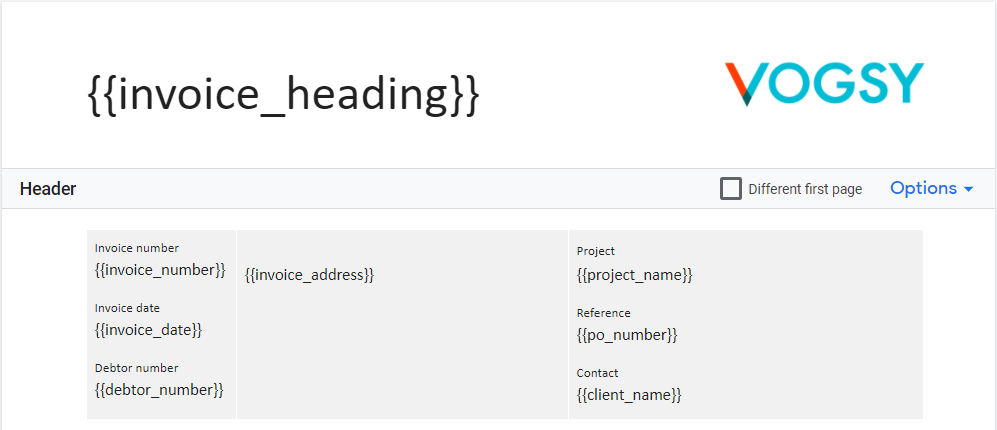
Task: Click the {{invoice_date}} placeholder
Action: pyautogui.click(x=149, y=329)
